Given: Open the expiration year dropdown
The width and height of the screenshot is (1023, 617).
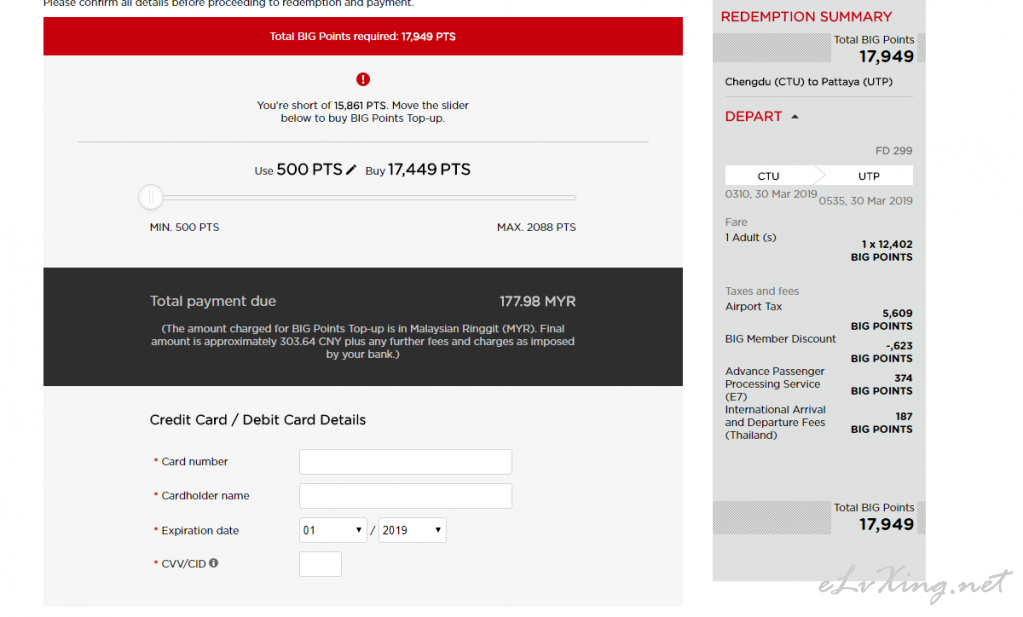Looking at the screenshot, I should [x=412, y=530].
